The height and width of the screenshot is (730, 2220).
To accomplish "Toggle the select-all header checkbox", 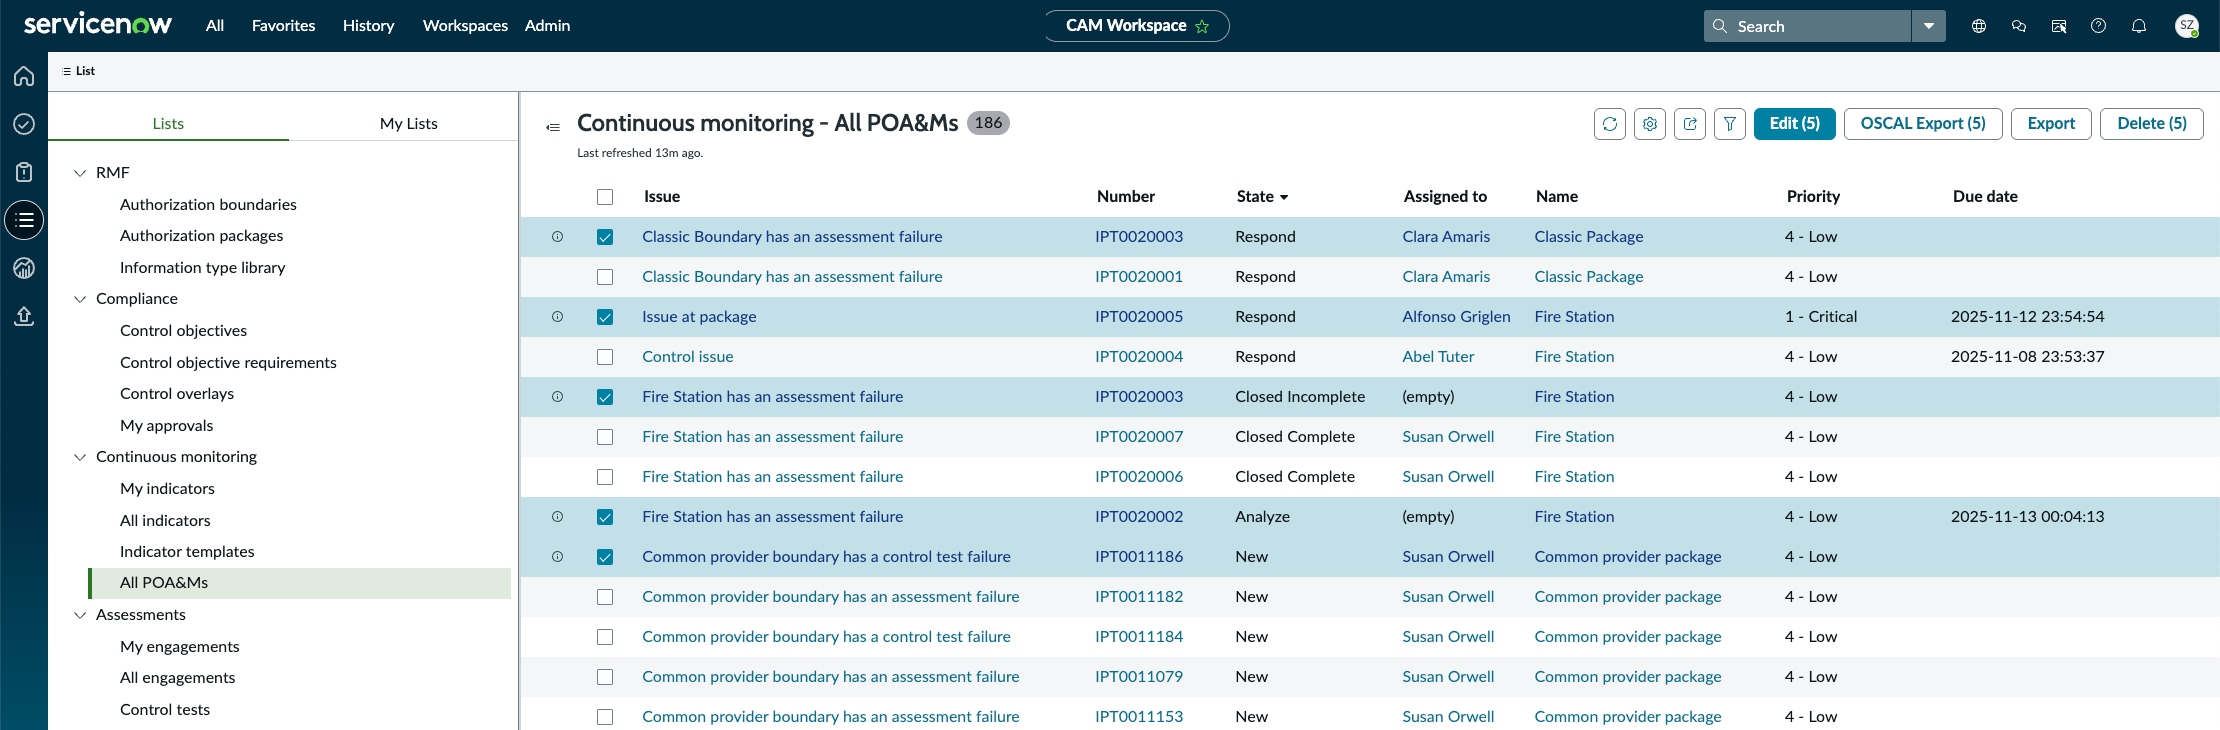I will (605, 197).
